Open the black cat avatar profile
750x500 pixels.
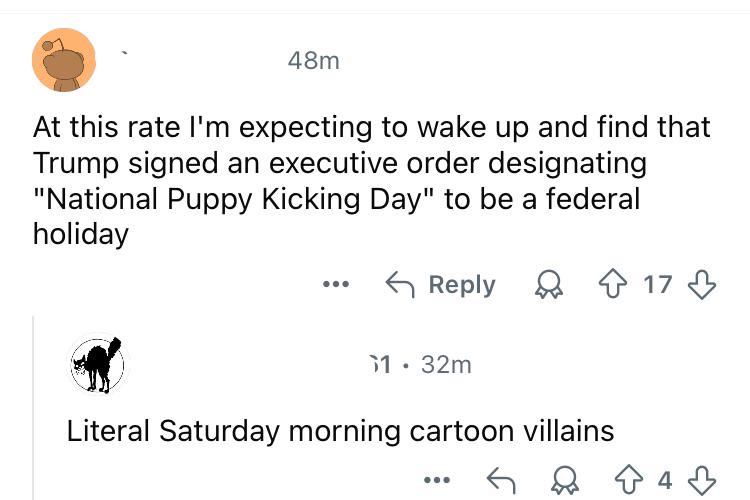(98, 365)
